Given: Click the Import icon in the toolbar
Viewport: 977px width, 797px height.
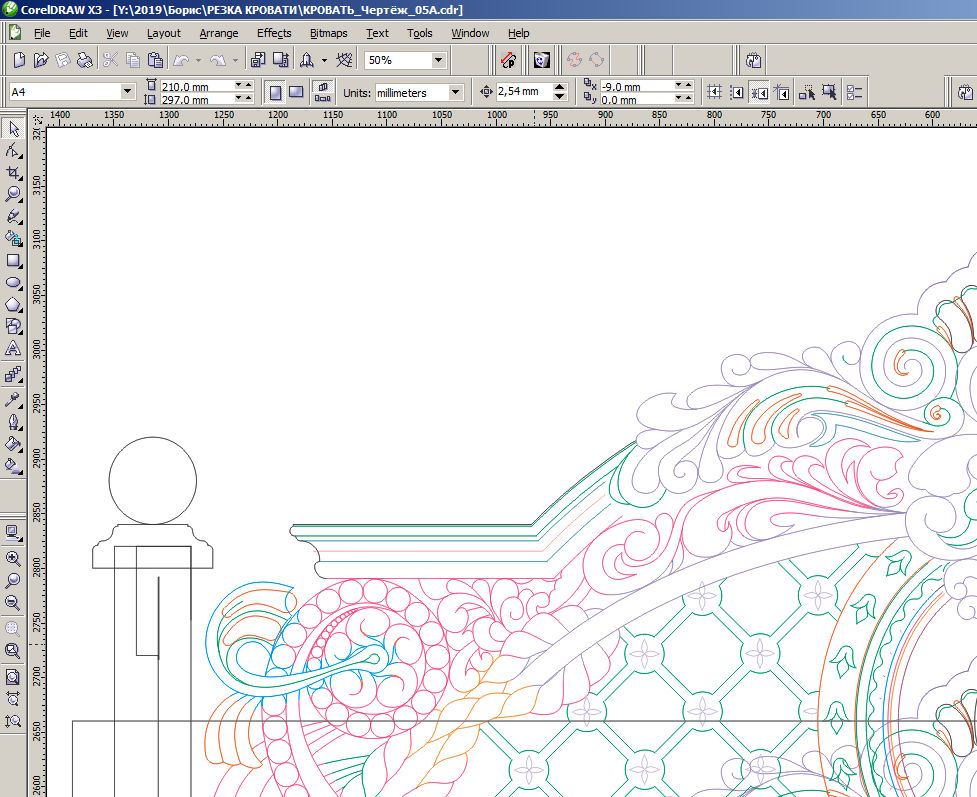Looking at the screenshot, I should [x=258, y=60].
